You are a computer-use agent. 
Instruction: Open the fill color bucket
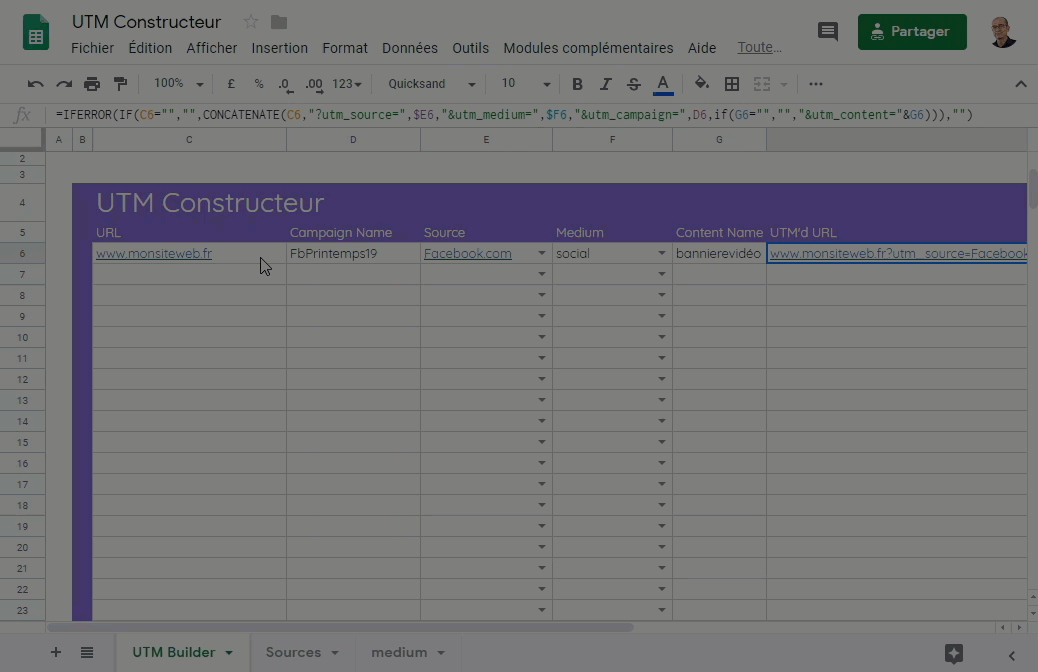coord(702,84)
